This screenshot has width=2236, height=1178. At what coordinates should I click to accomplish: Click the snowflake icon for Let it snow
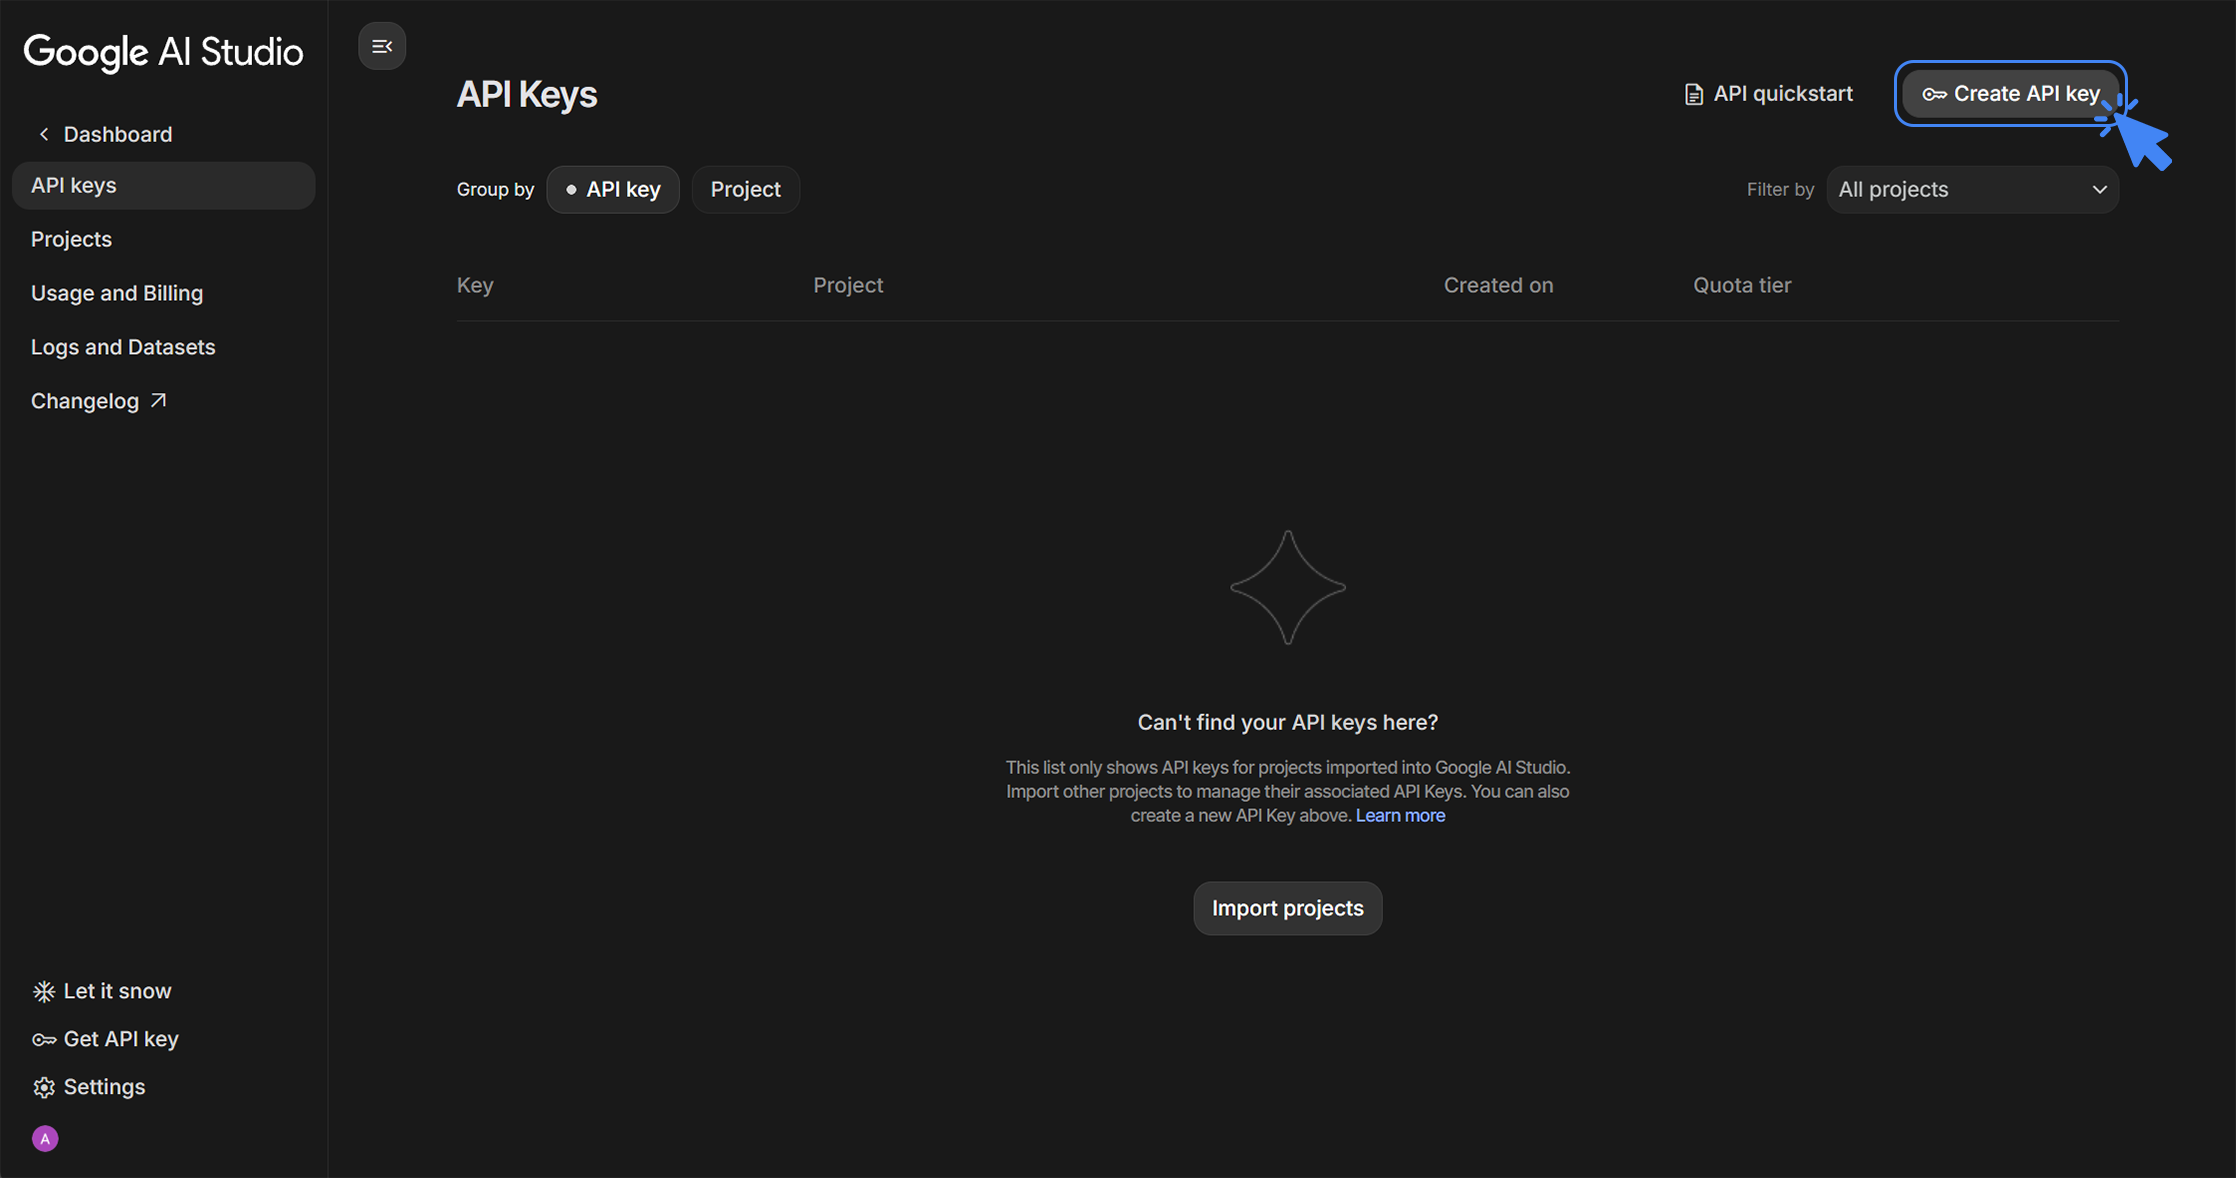click(43, 990)
